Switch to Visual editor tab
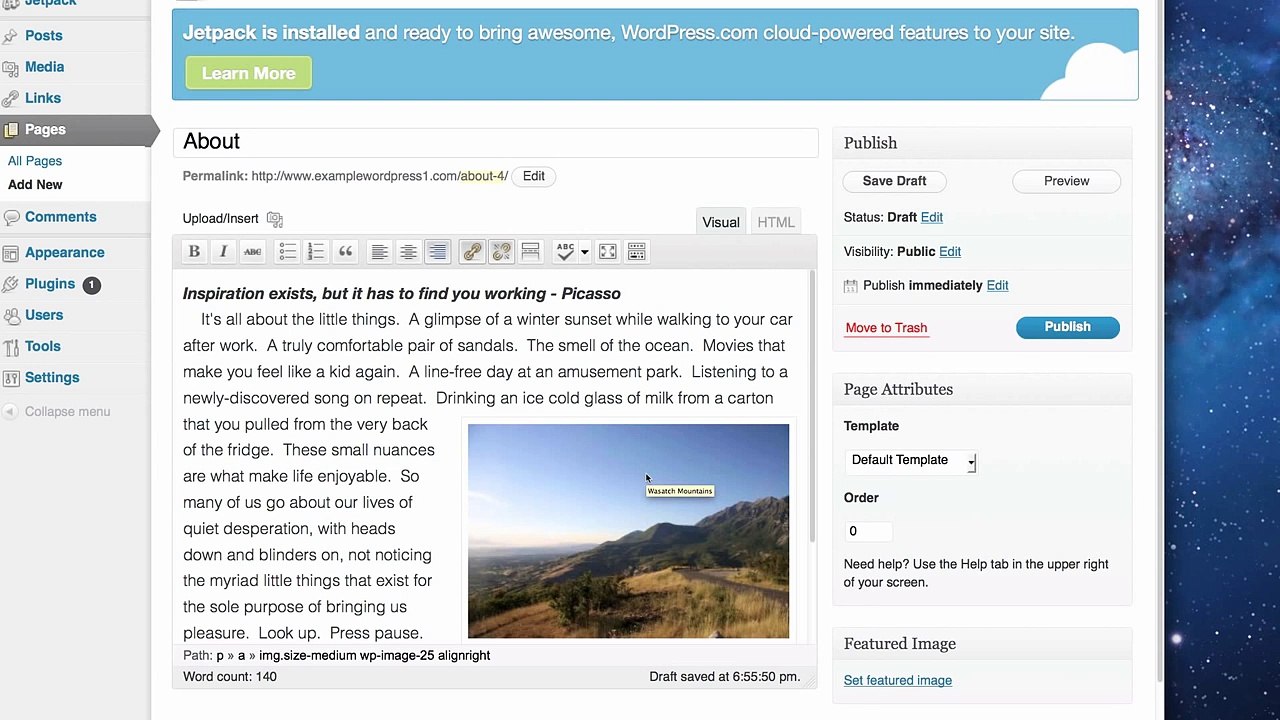 (x=720, y=222)
